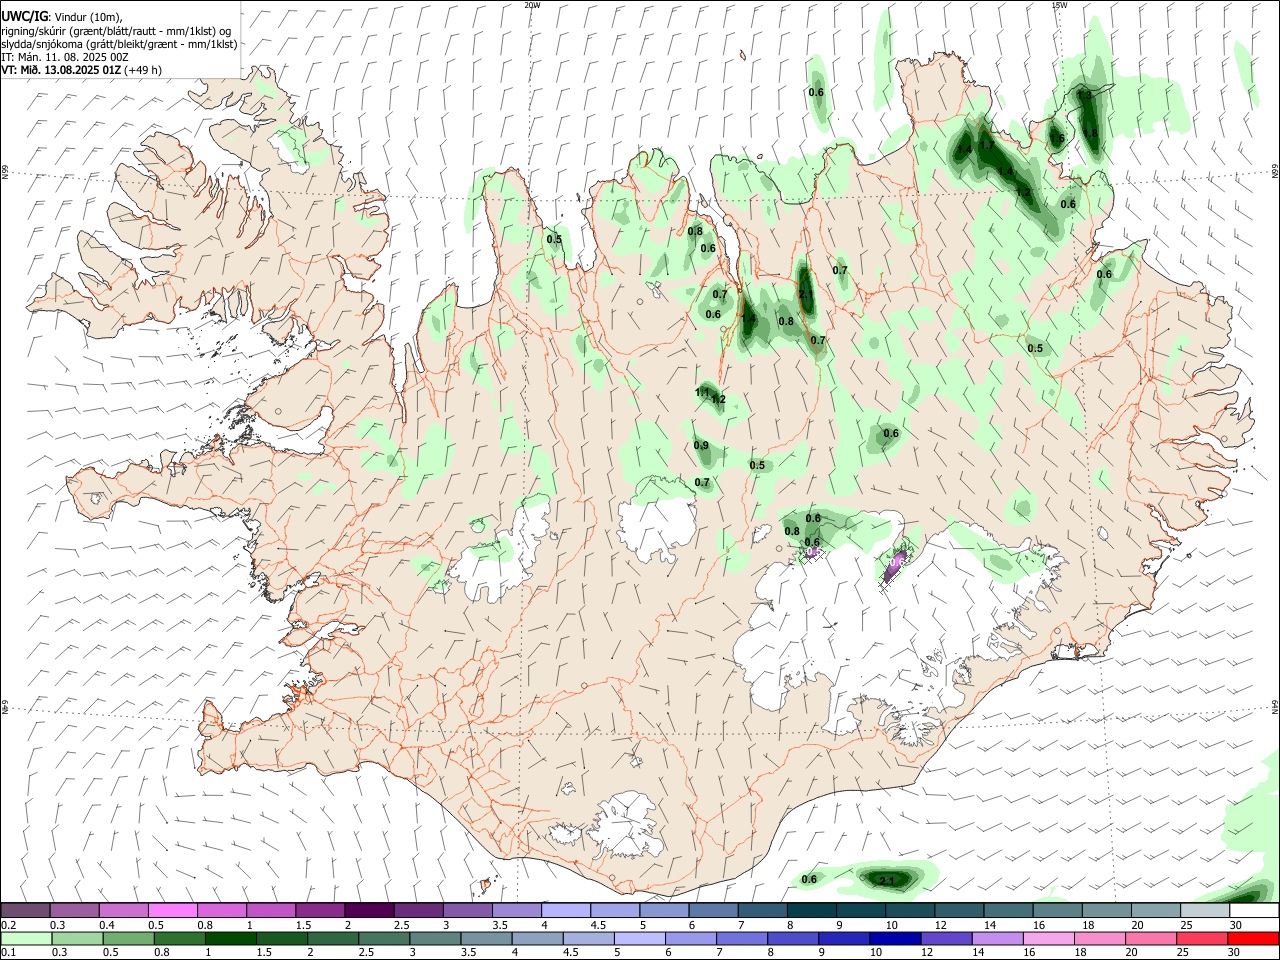Click the '1.7' precipitation value on the map
This screenshot has height=960, width=1280.
(x=987, y=145)
